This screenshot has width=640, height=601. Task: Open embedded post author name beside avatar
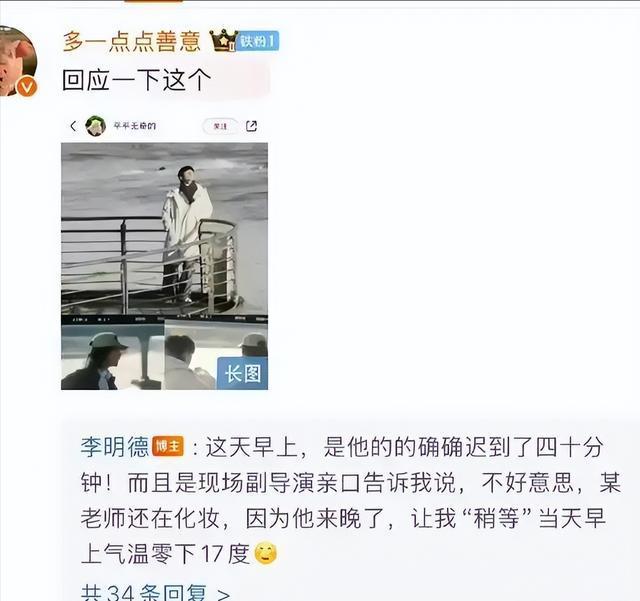pyautogui.click(x=134, y=126)
